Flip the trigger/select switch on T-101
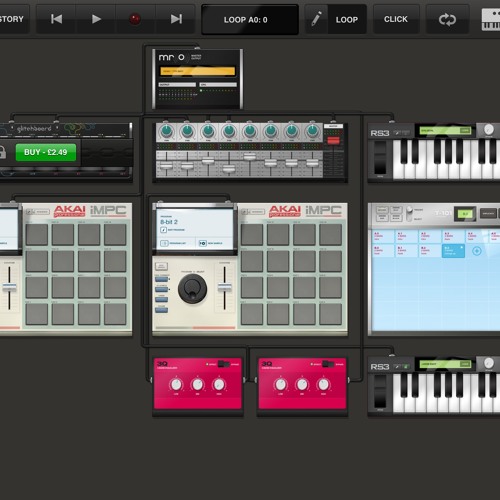 click(x=409, y=214)
